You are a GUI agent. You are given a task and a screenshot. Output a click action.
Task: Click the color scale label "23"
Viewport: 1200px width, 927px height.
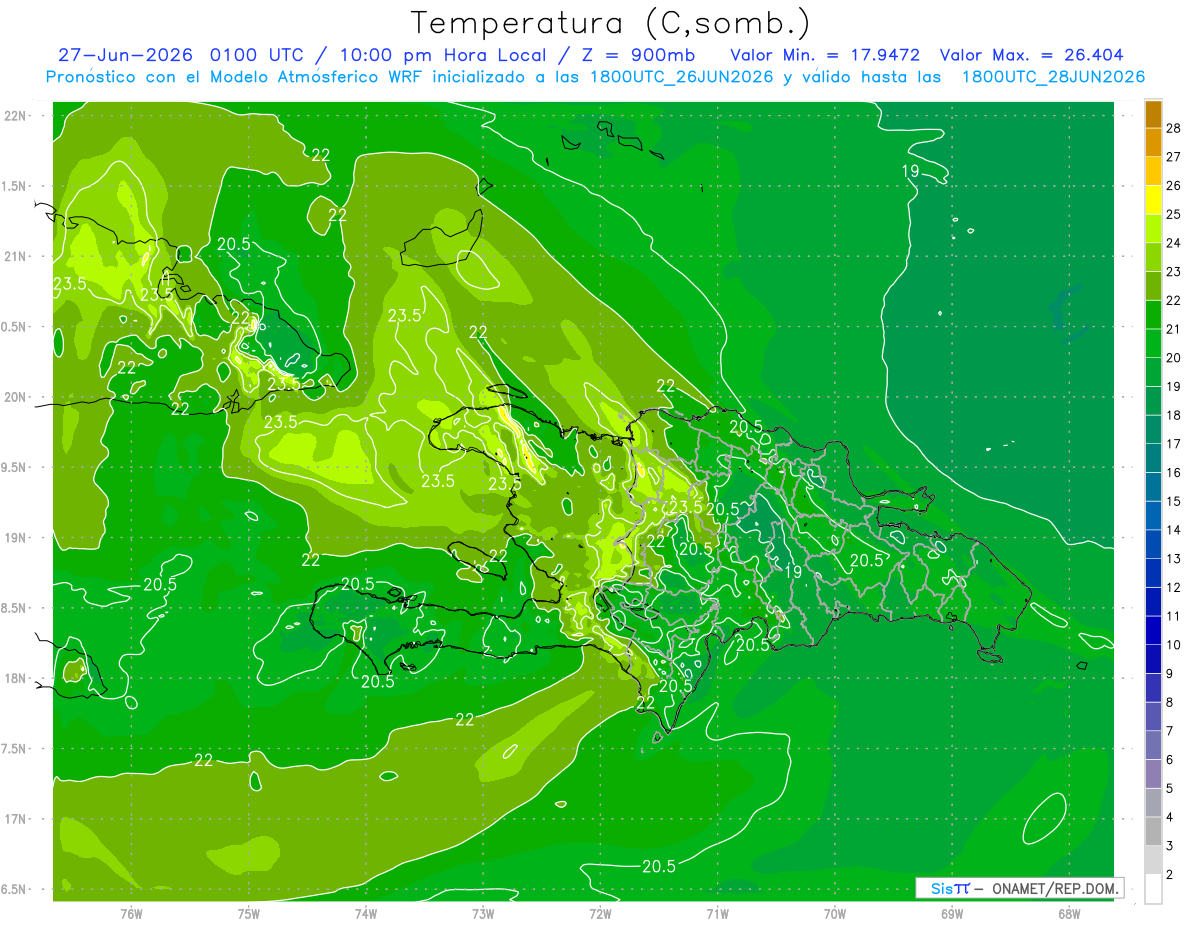[x=1174, y=272]
